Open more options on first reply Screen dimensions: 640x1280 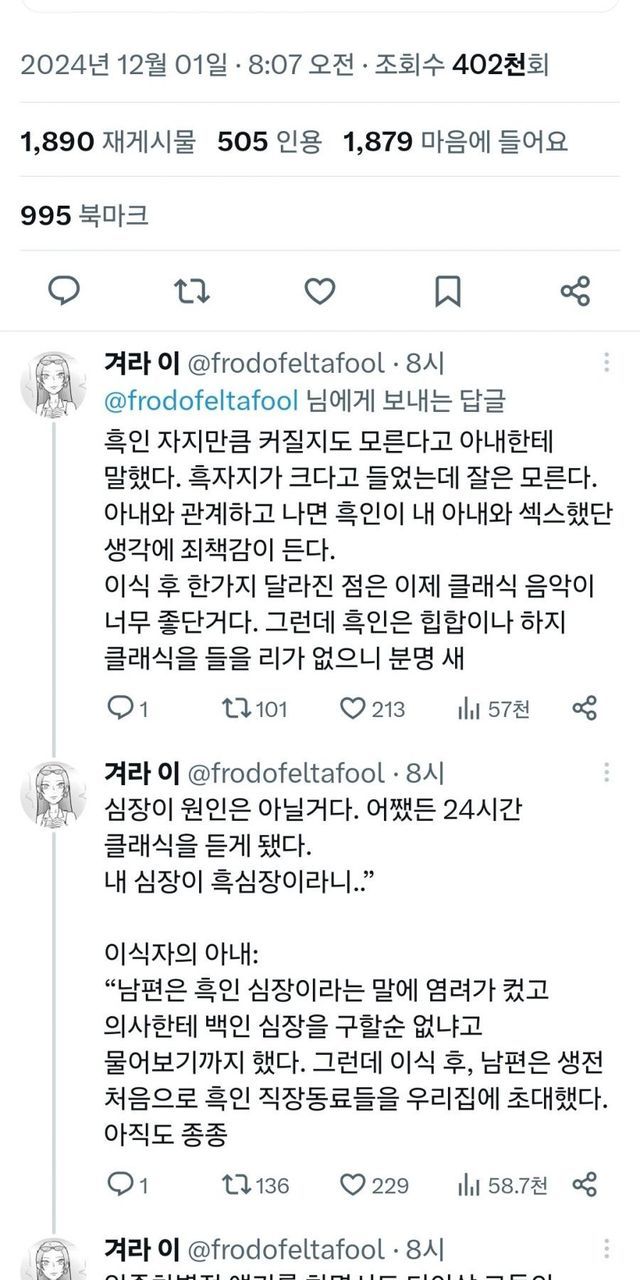coord(607,362)
